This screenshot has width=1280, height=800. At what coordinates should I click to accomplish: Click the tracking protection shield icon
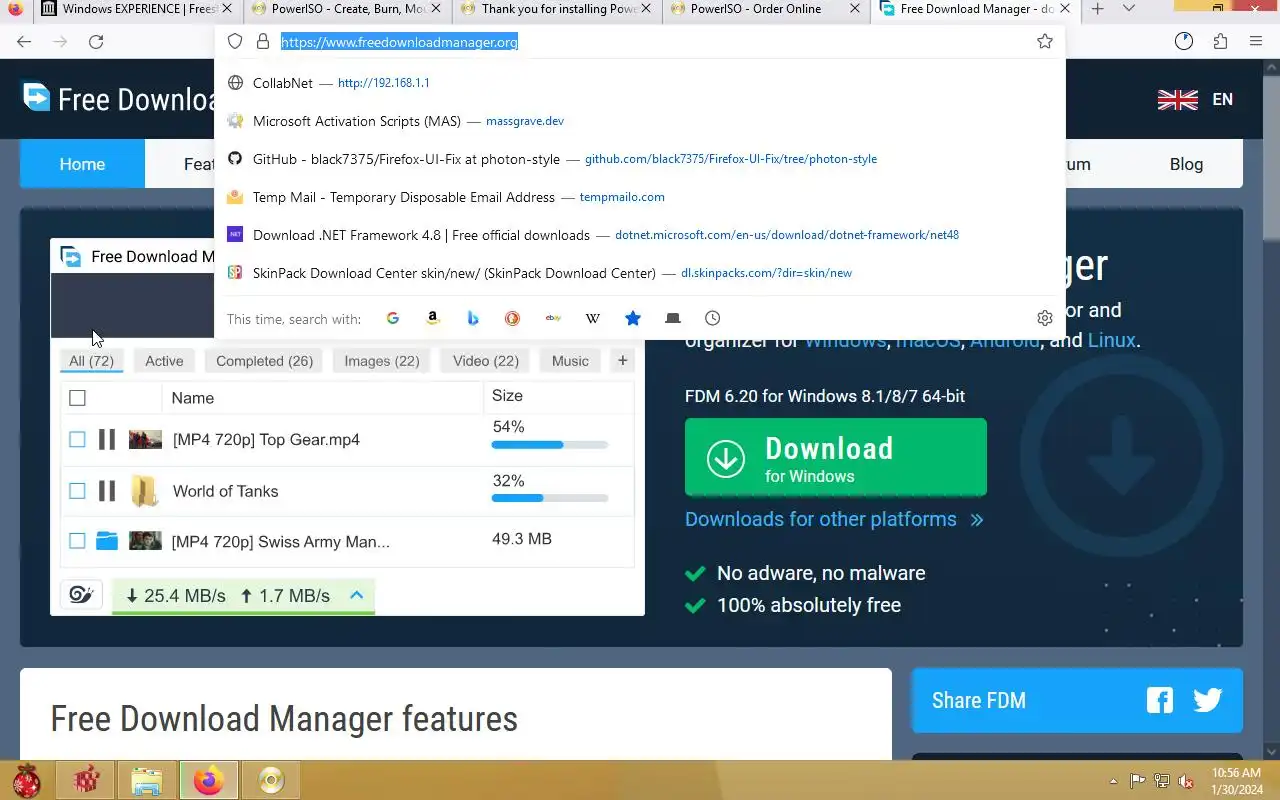[235, 42]
